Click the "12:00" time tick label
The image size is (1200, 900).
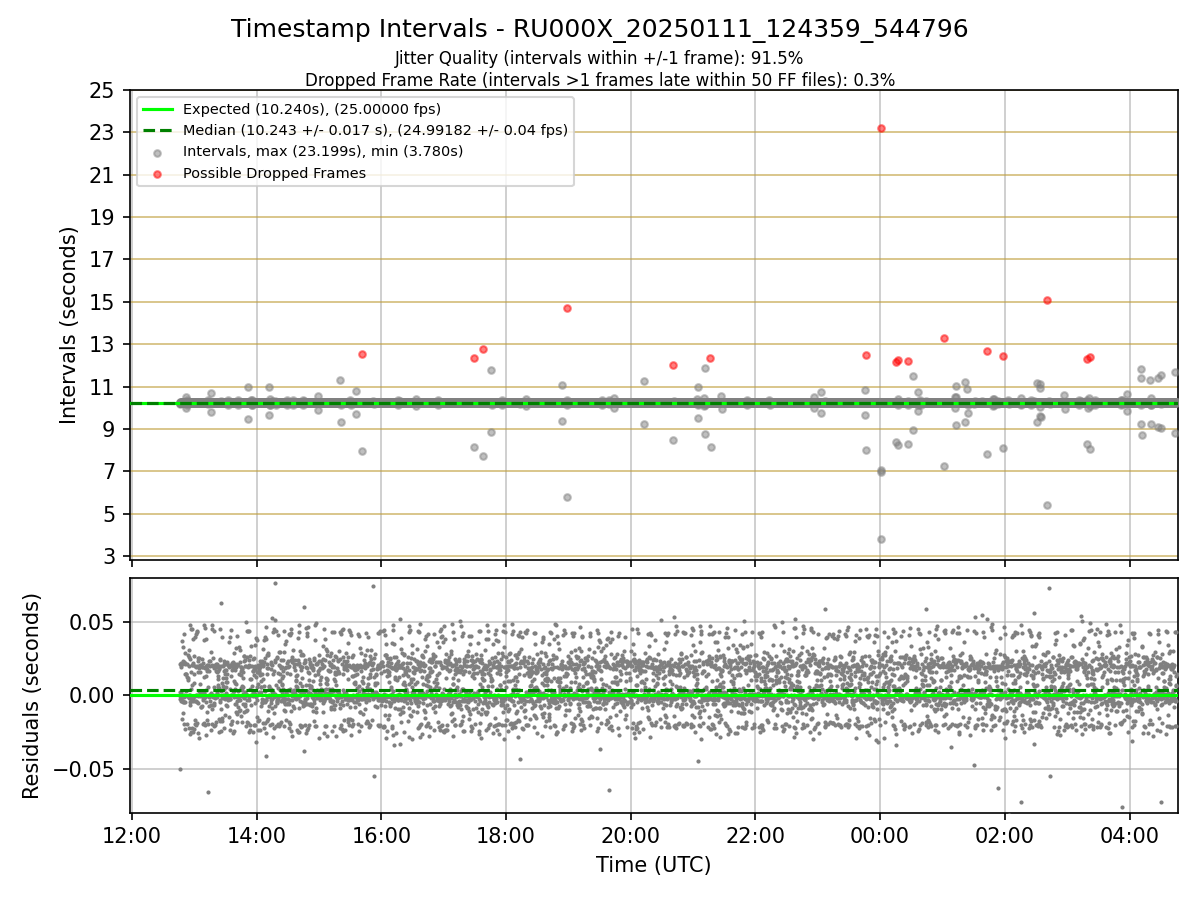(x=132, y=833)
